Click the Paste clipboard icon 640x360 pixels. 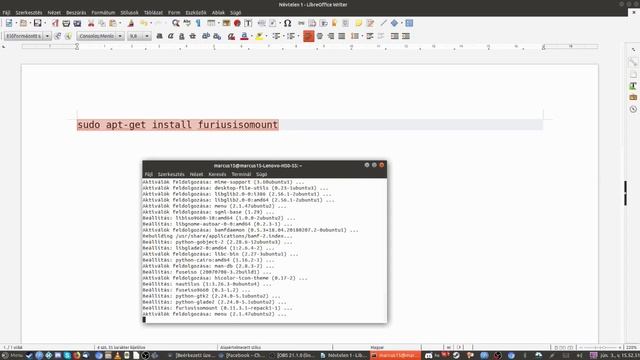pos(113,23)
